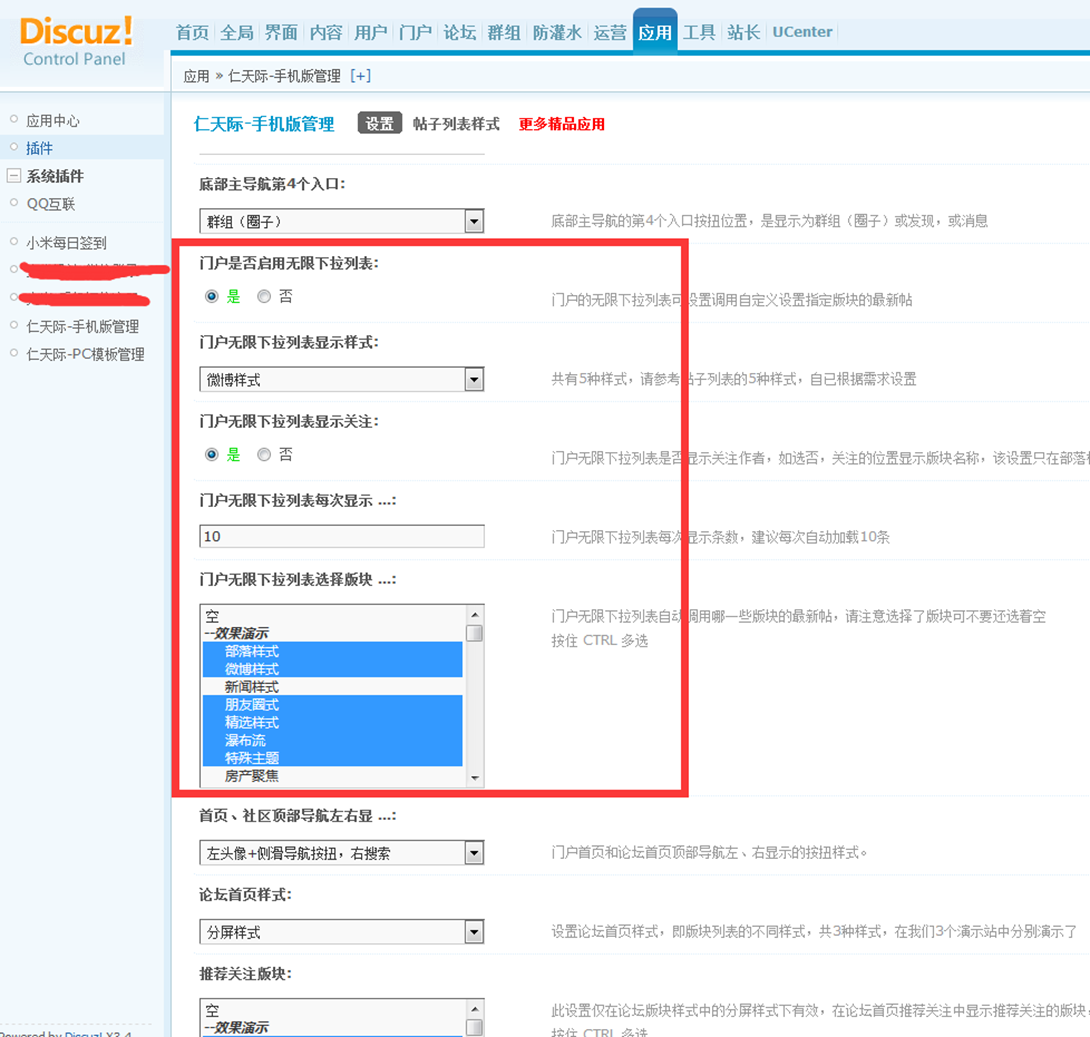The image size is (1090, 1037).
Task: Open the 工具 top menu
Action: click(x=699, y=33)
